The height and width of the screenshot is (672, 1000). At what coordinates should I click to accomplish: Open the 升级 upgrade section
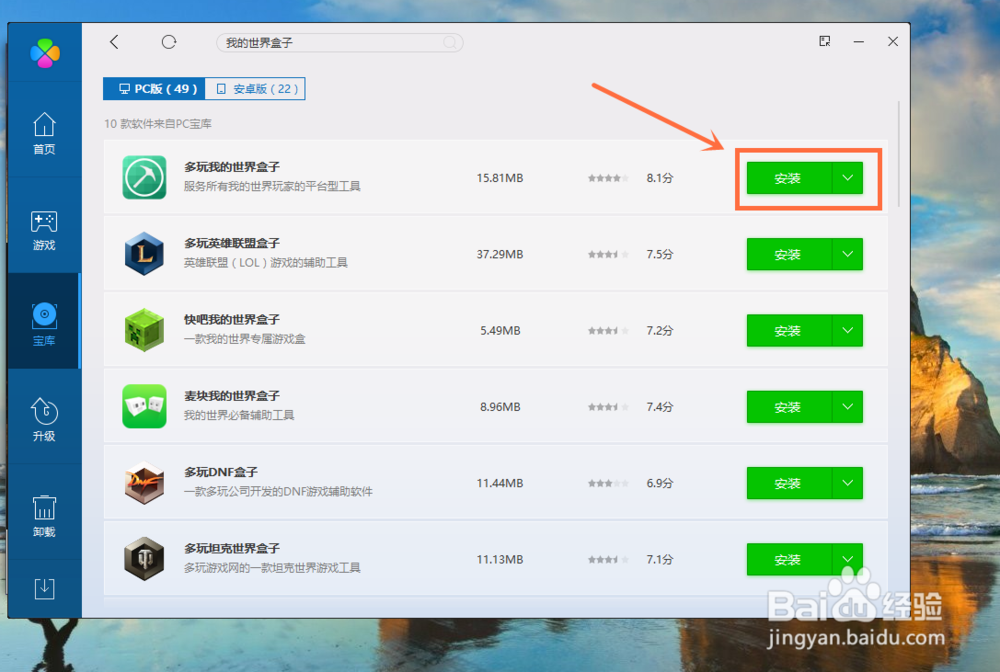tap(44, 420)
